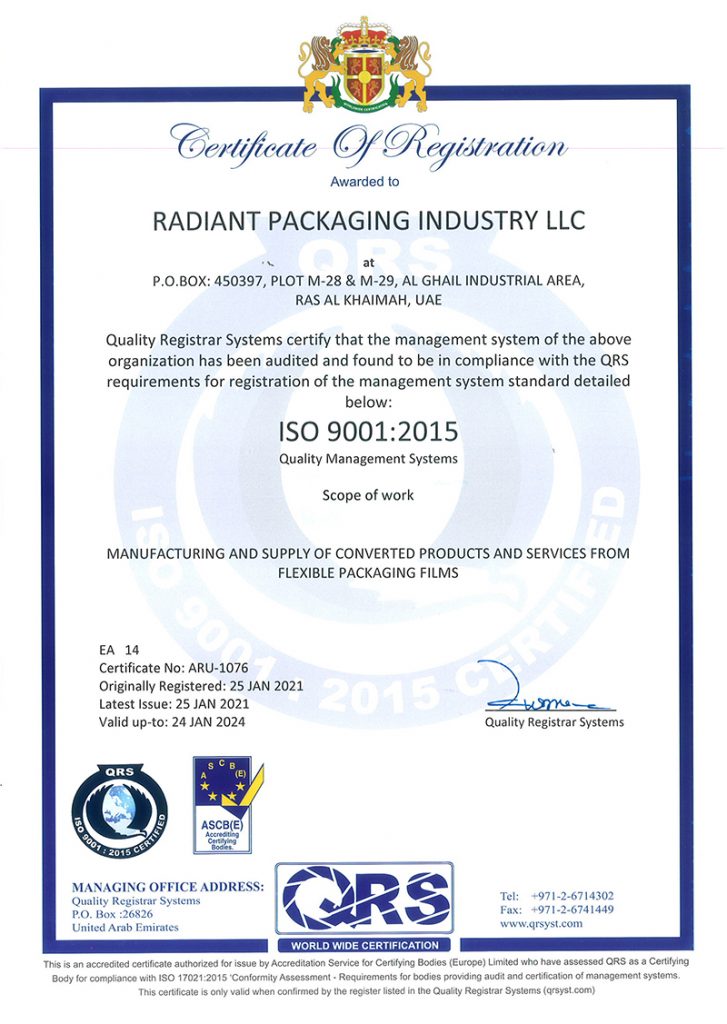This screenshot has height=1024, width=727.
Task: Click the Awarded to text under title
Action: [364, 182]
